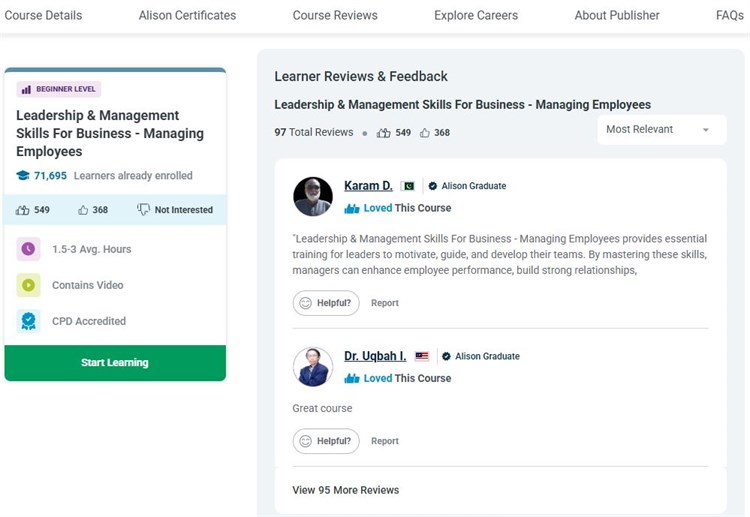Open Dr. Uqbah I.'s profile link
Screen dimensions: 750x517
[x=375, y=356]
